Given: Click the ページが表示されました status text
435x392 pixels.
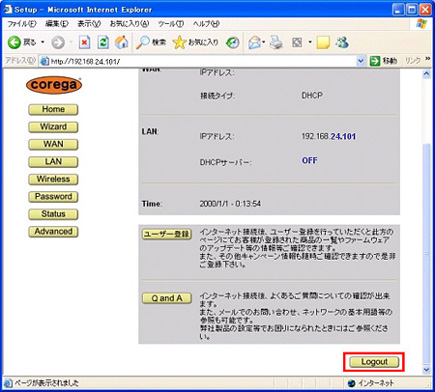Looking at the screenshot, I should click(x=47, y=383).
